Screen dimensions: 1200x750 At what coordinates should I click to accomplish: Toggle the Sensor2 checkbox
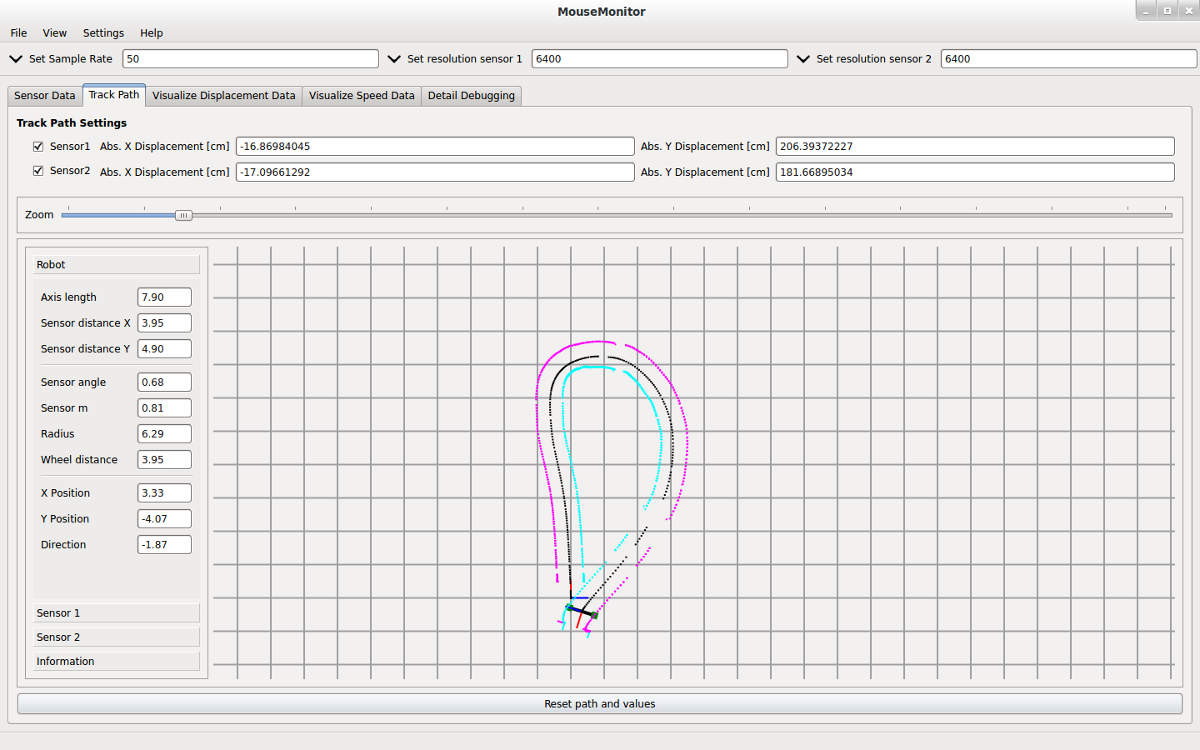[39, 171]
